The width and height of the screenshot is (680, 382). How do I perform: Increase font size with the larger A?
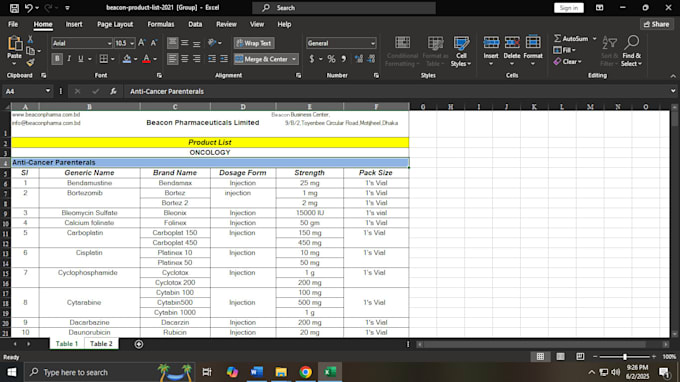coord(141,43)
